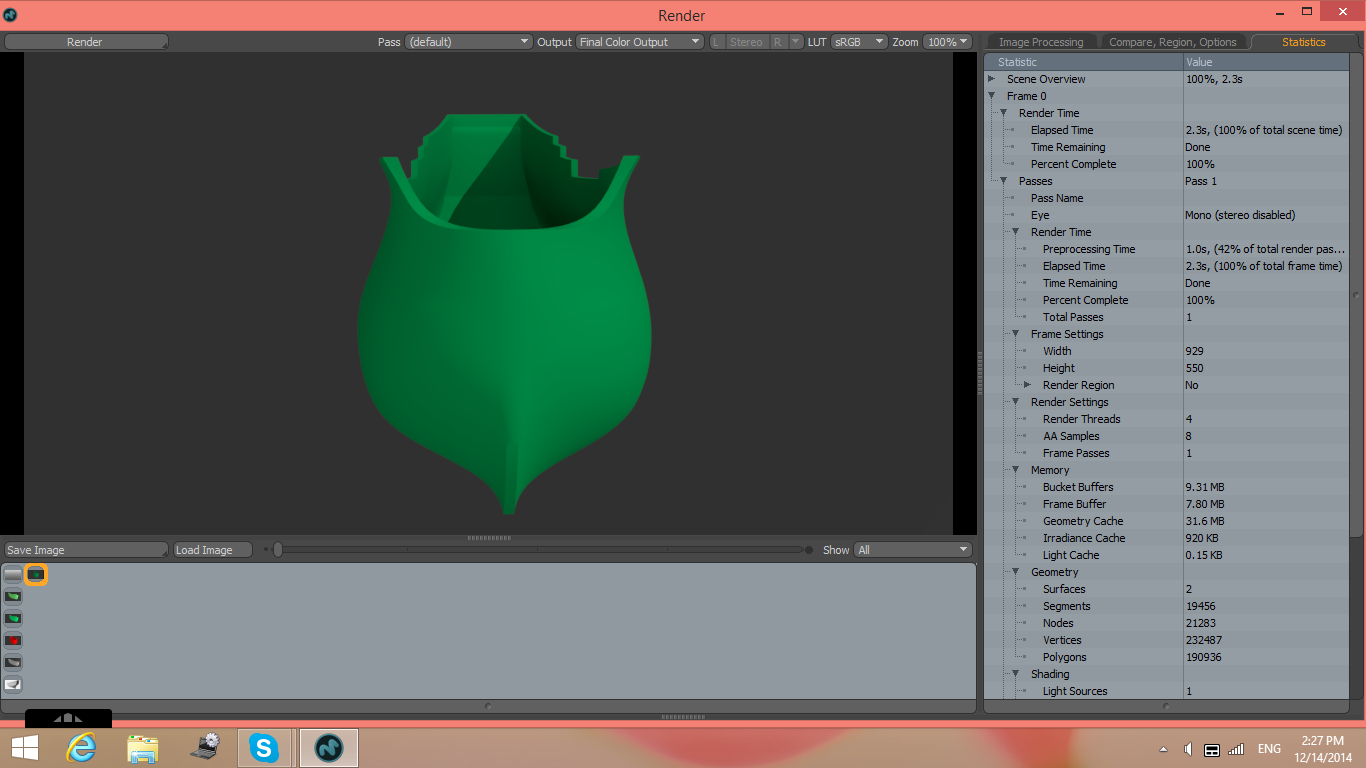Collapse the Passes section
Screen dimensions: 1366x768
[1004, 181]
